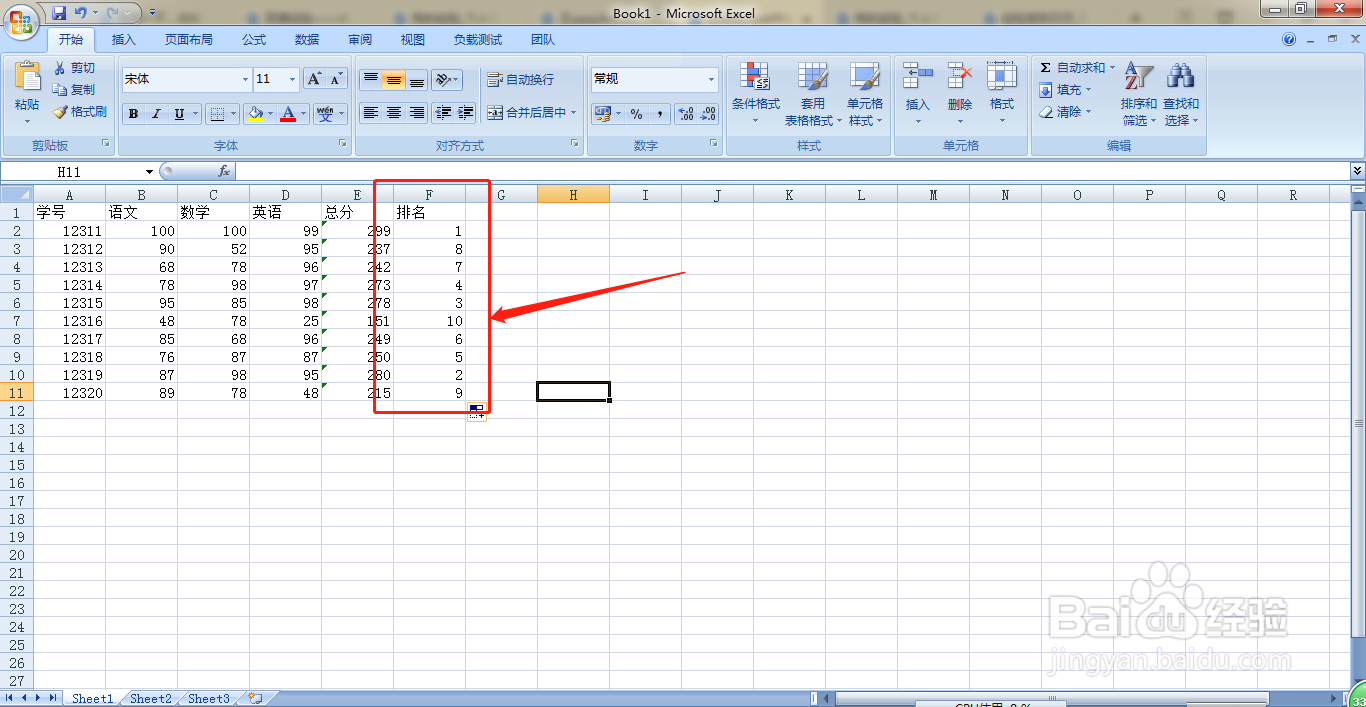The image size is (1366, 707).
Task: Switch to 数据 ribbon tab
Action: [x=307, y=40]
